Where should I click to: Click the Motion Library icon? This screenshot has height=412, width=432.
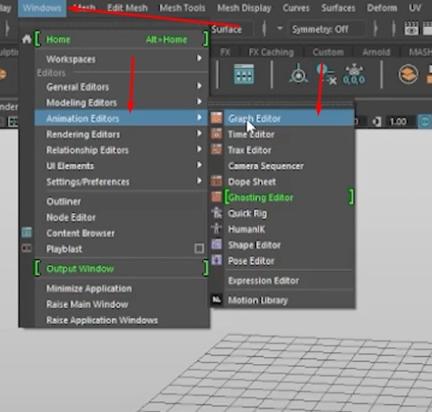tap(217, 300)
